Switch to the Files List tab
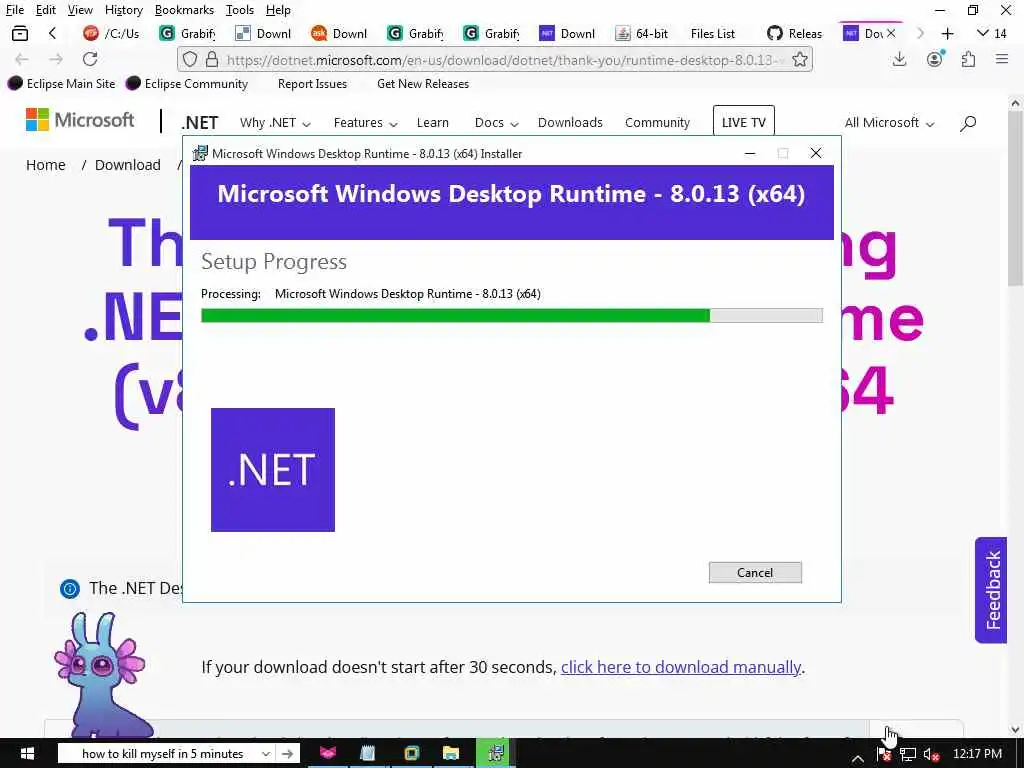1024x768 pixels. click(x=712, y=33)
